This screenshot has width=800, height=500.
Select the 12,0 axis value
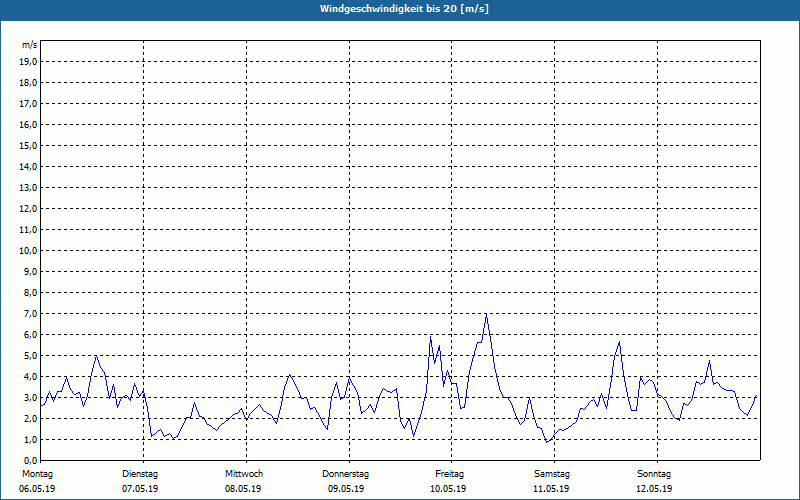(28, 208)
